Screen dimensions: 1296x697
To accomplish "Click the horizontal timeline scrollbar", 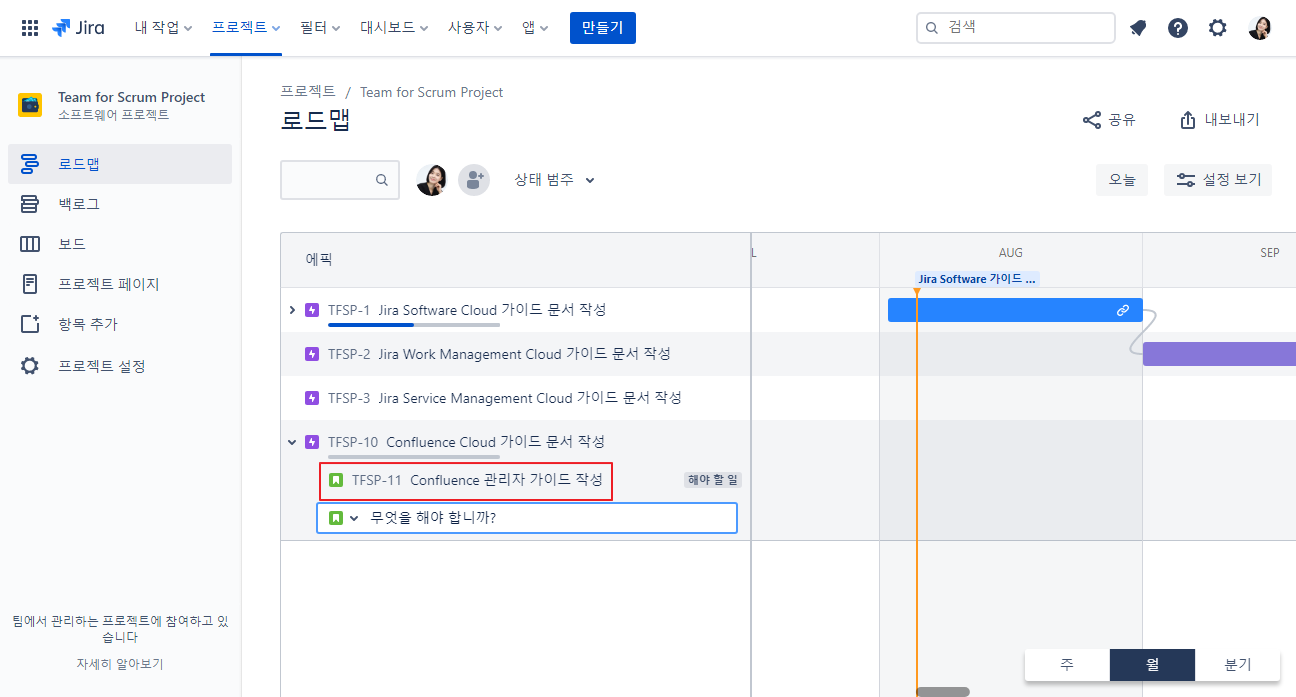I will tap(943, 692).
